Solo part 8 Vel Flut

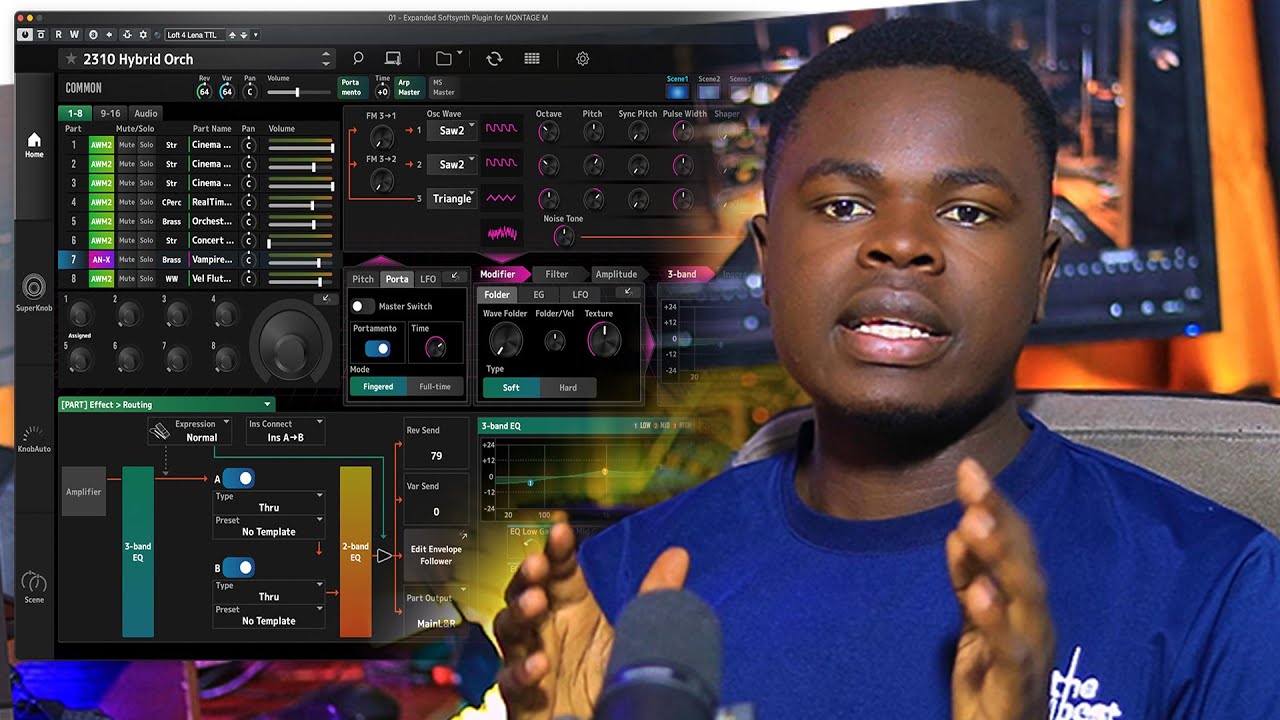click(x=146, y=279)
